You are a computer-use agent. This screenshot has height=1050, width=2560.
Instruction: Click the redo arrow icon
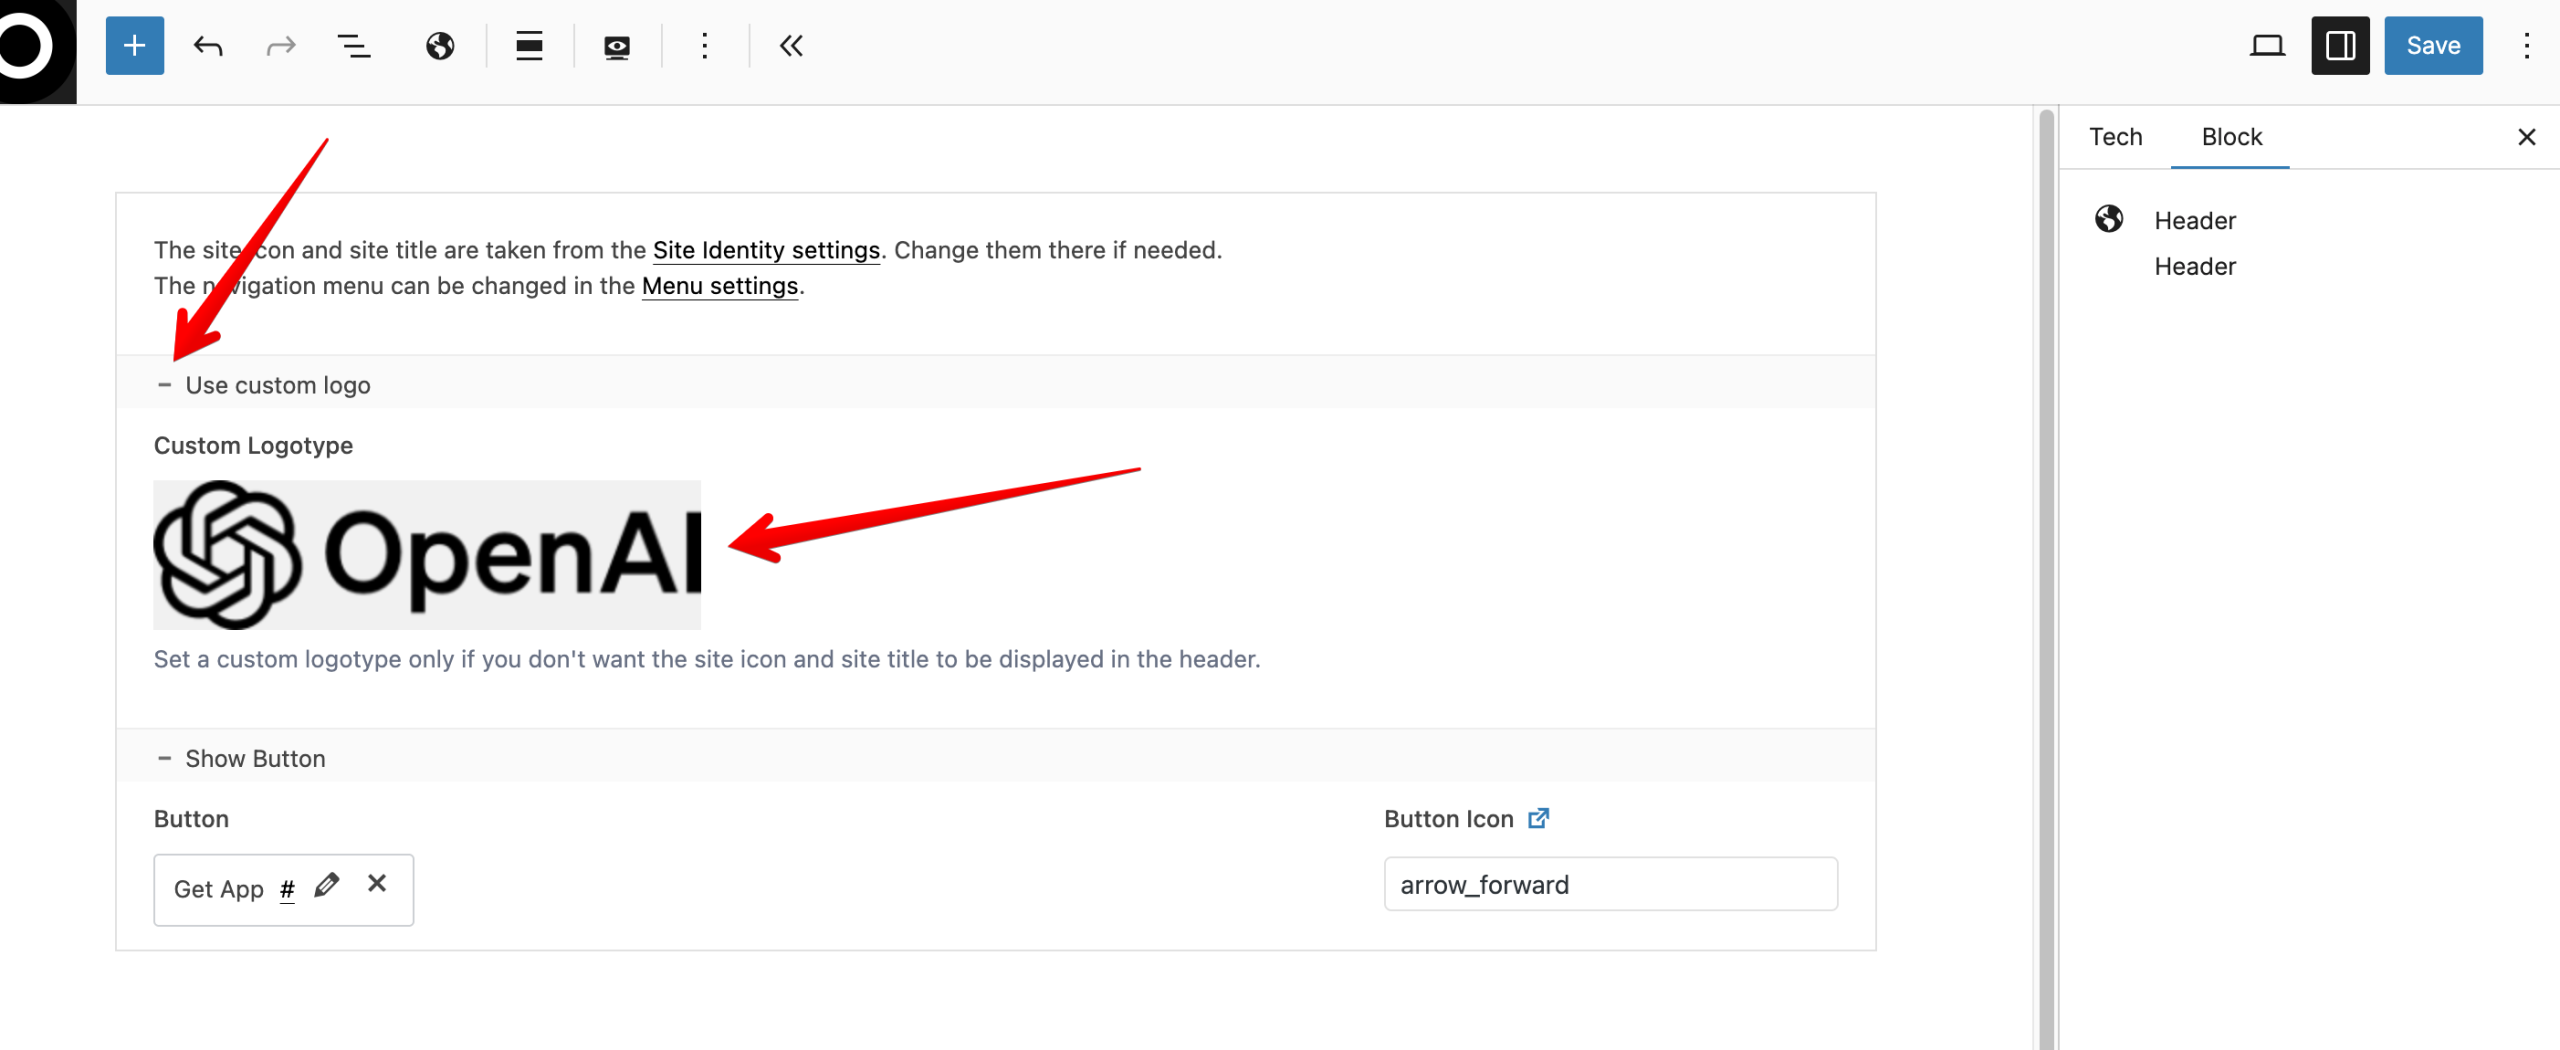(x=281, y=46)
